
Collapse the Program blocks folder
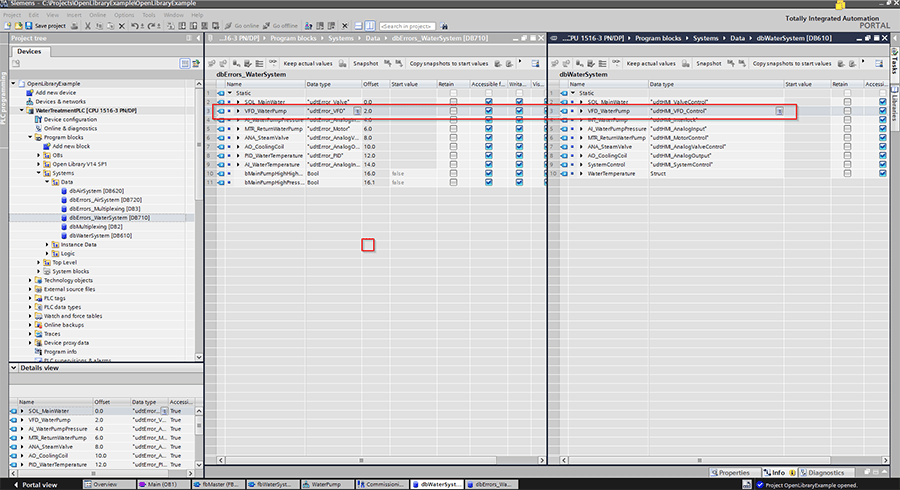click(x=30, y=137)
